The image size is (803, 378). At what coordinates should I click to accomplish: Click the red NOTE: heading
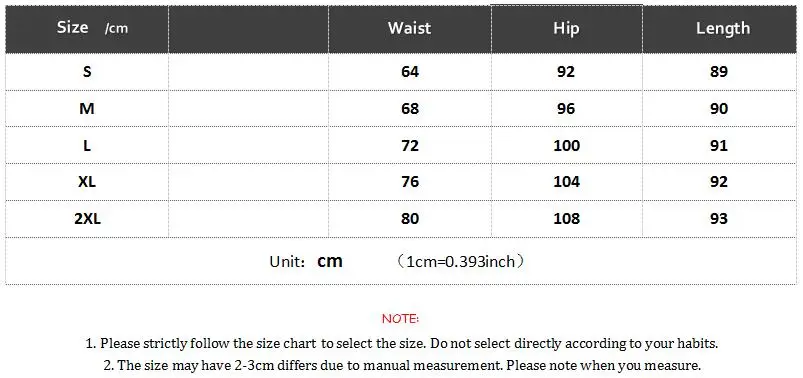point(400,319)
